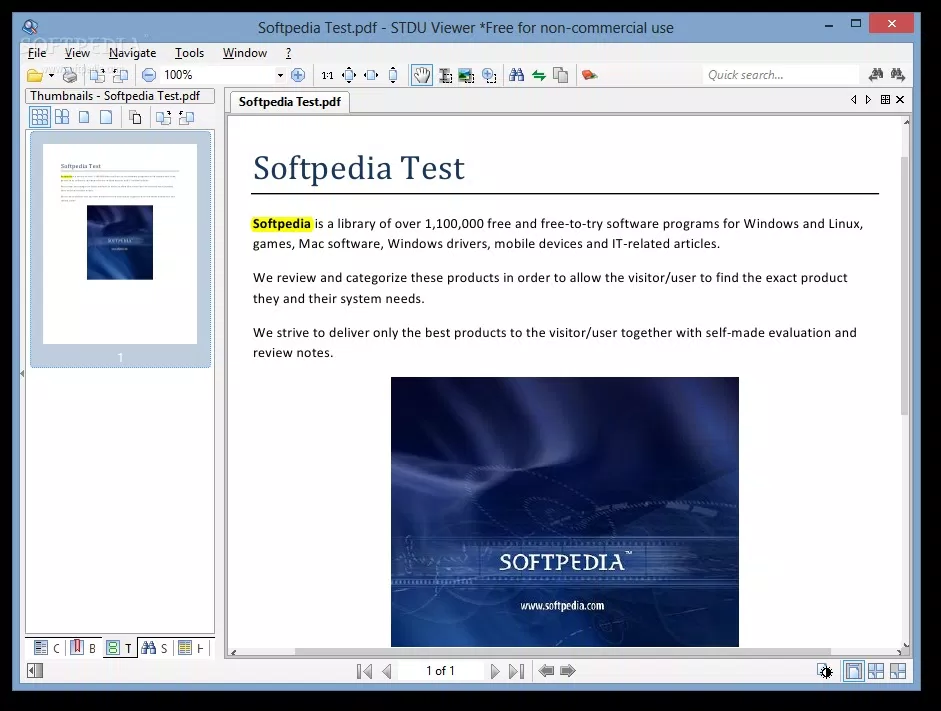
Task: Click the Quick search input field
Action: (x=780, y=75)
